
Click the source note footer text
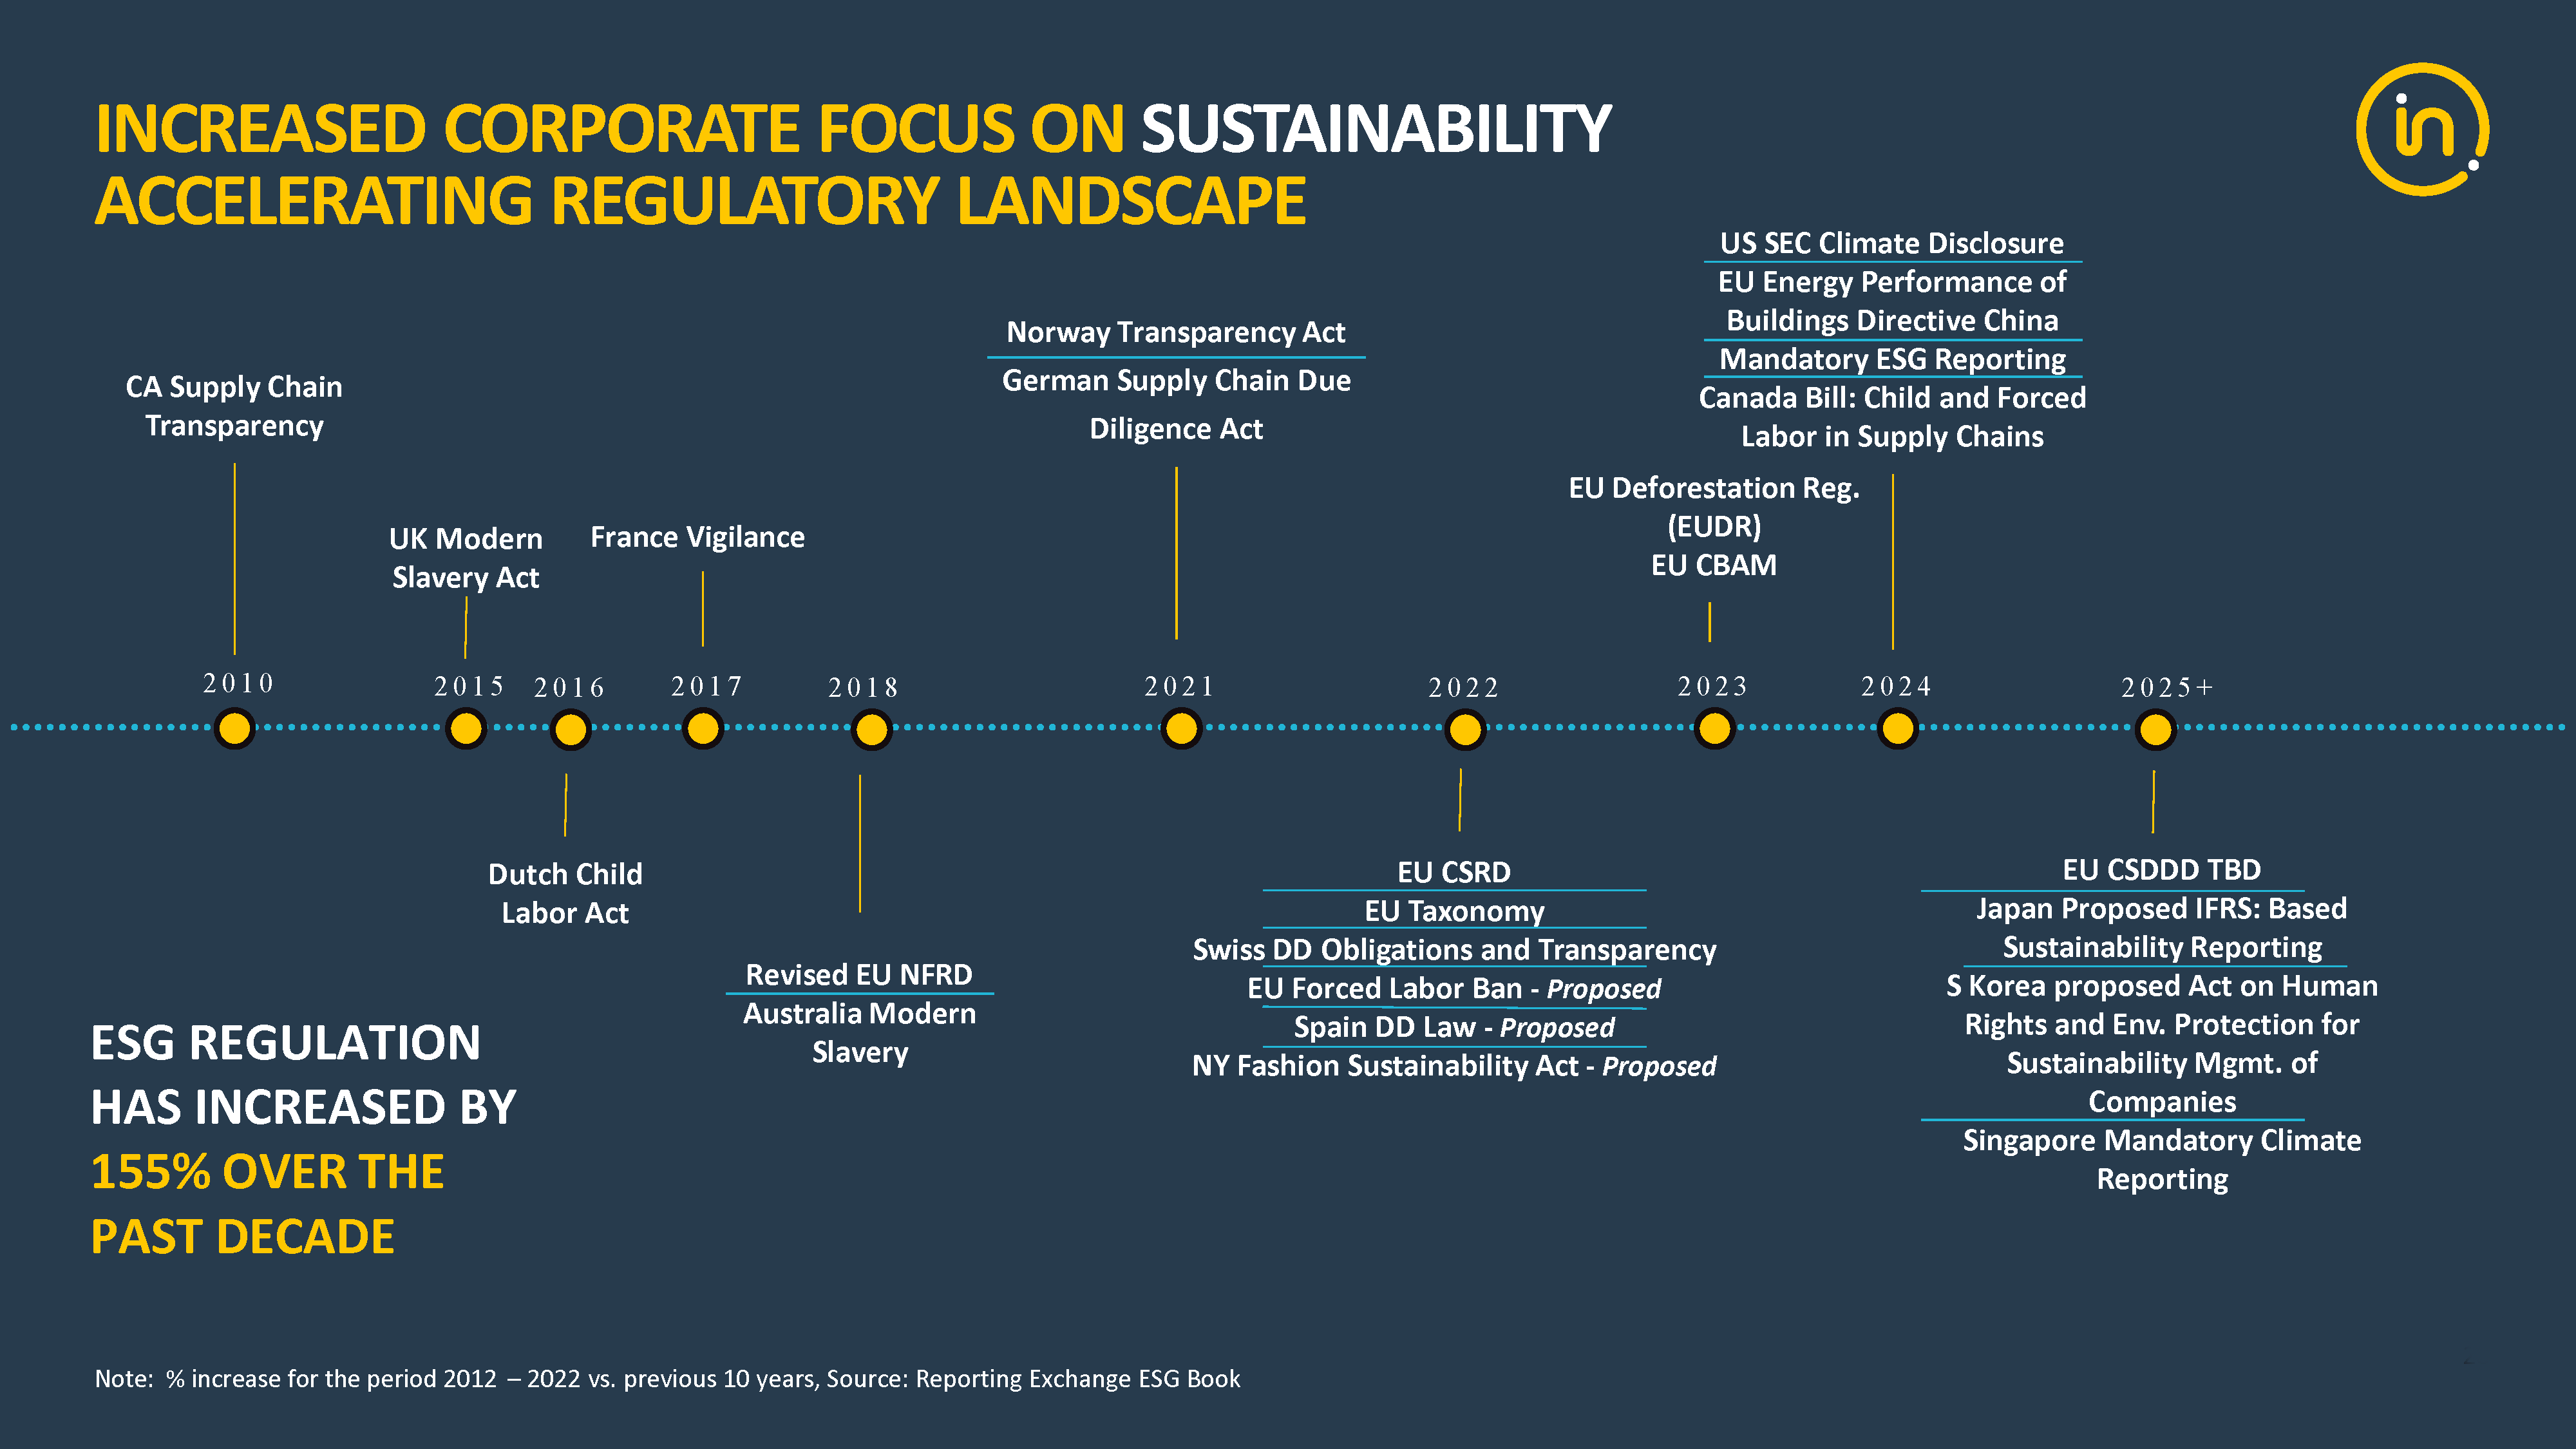667,1378
